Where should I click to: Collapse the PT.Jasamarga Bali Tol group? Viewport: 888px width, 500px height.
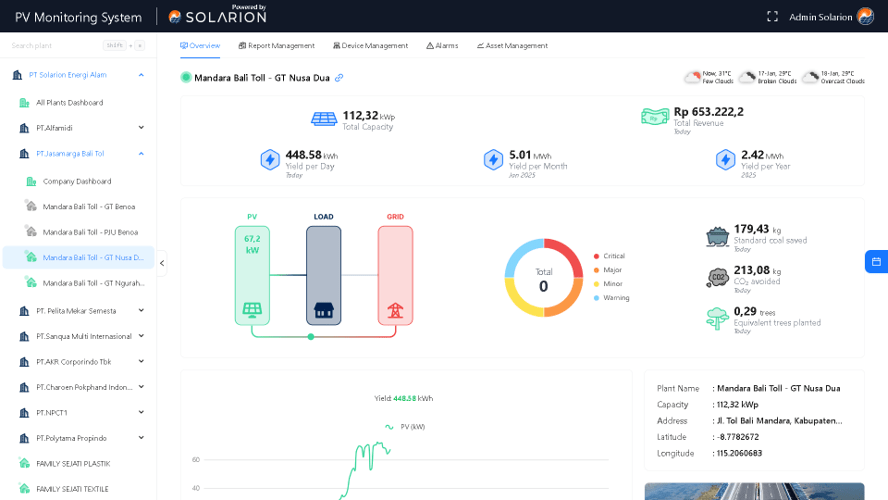click(141, 153)
